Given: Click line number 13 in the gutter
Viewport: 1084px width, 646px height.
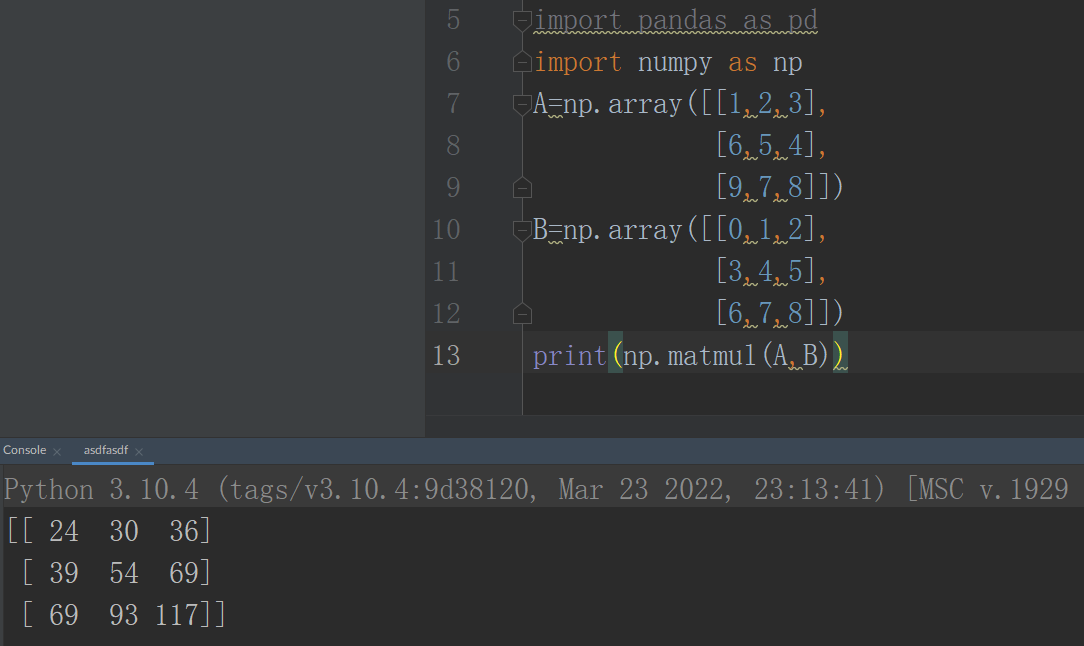Looking at the screenshot, I should pyautogui.click(x=446, y=355).
